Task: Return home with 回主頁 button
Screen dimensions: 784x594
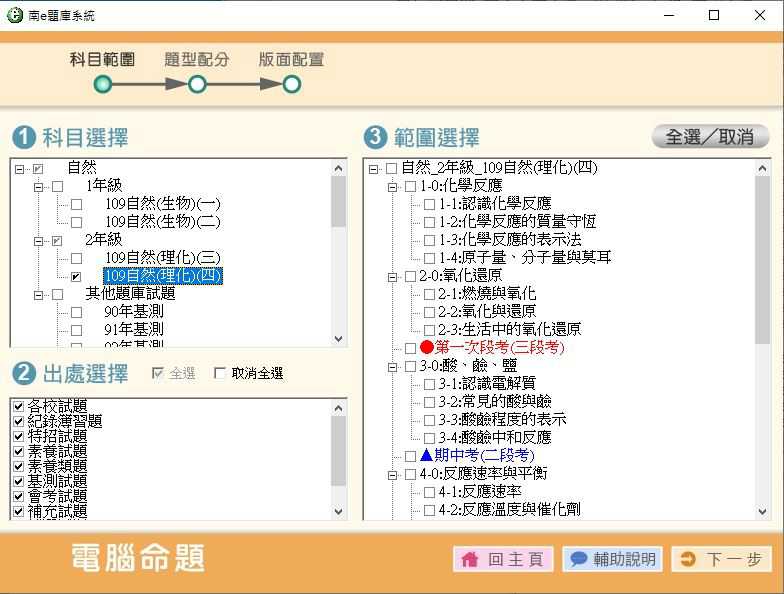Action: click(503, 558)
